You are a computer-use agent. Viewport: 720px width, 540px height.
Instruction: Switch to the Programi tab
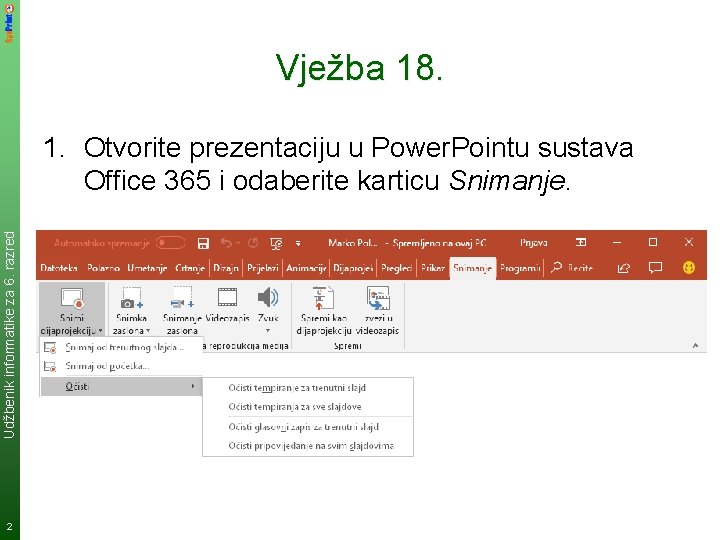point(520,268)
